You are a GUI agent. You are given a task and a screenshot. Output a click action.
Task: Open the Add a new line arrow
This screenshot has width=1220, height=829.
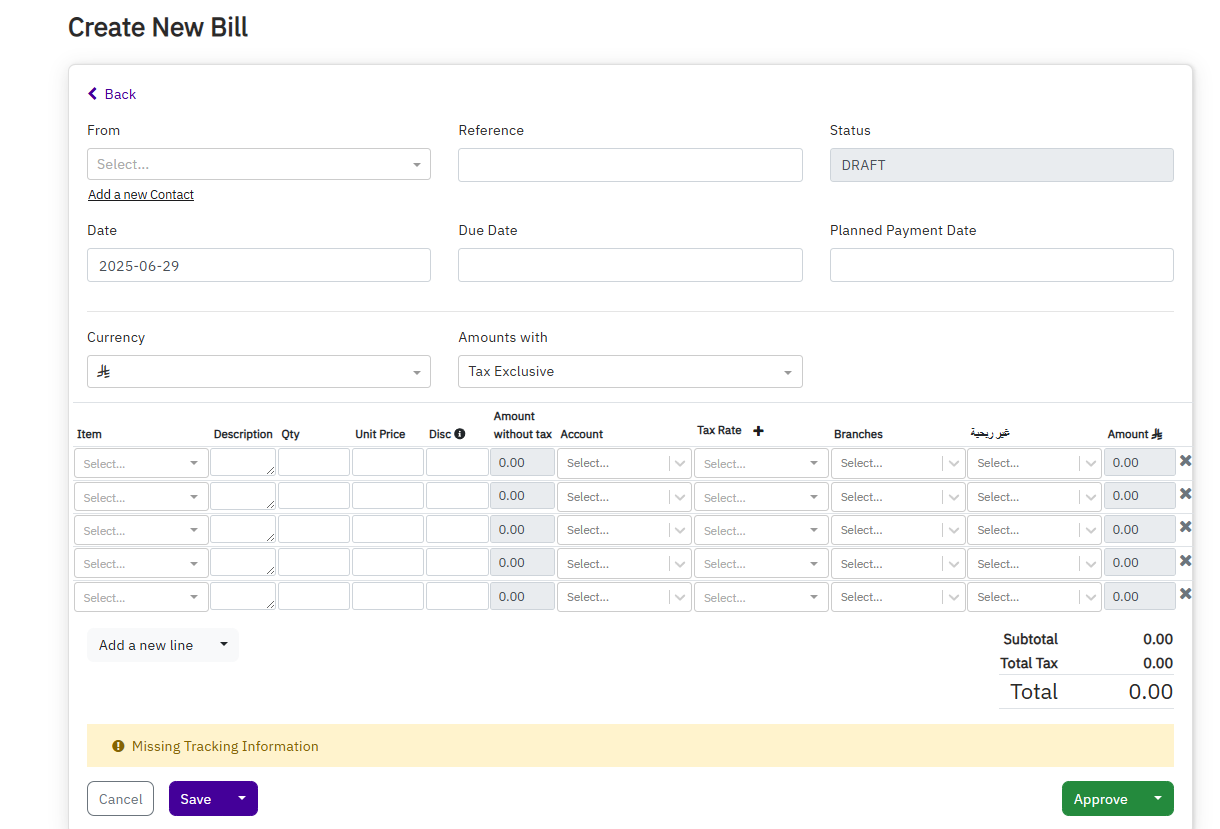point(224,645)
